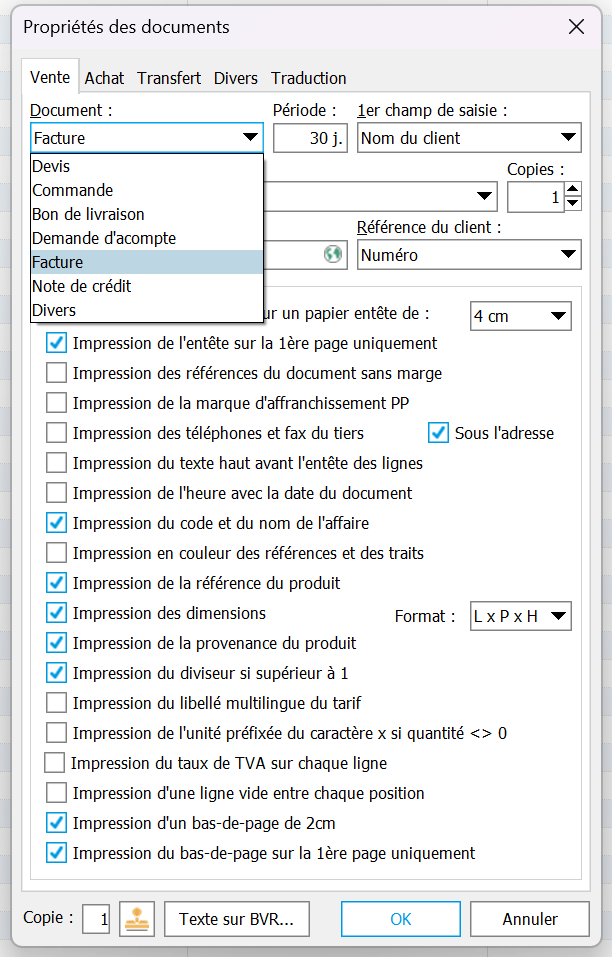Increase the Copies count with up arrow
This screenshot has width=612, height=957.
click(x=573, y=190)
